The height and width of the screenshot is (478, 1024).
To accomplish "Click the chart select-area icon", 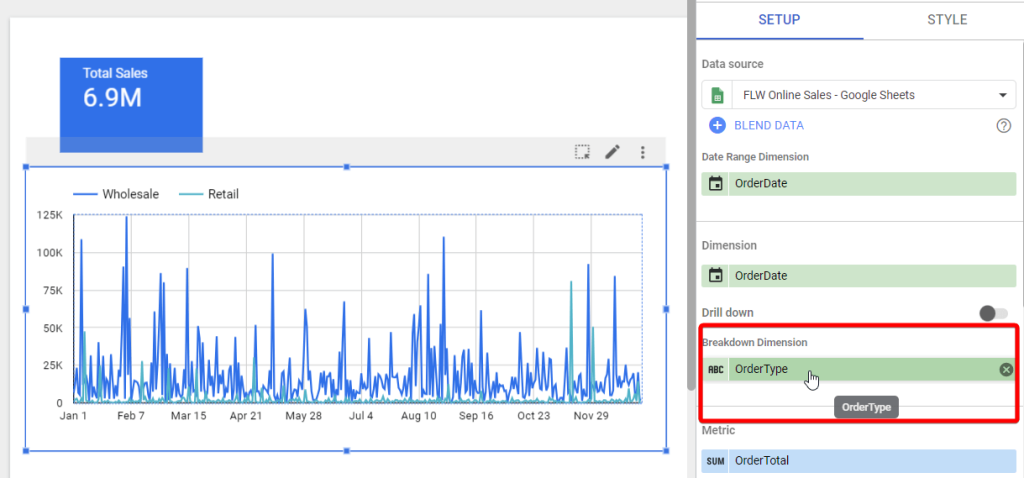I will coord(583,152).
